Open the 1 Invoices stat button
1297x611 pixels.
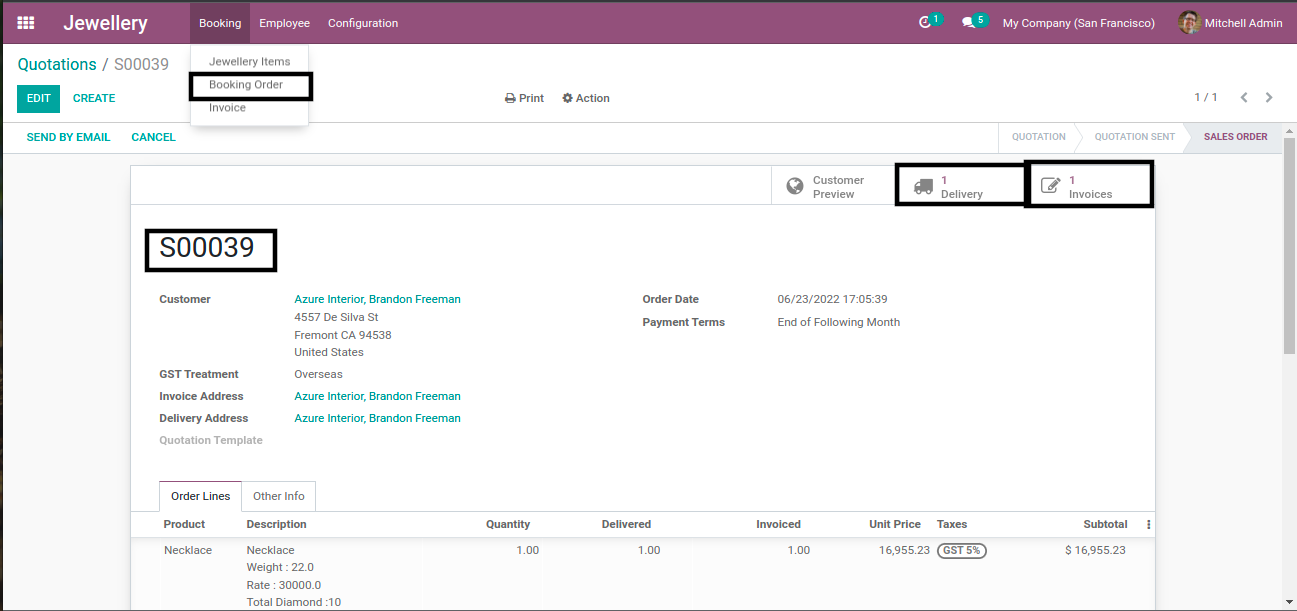coord(1090,187)
